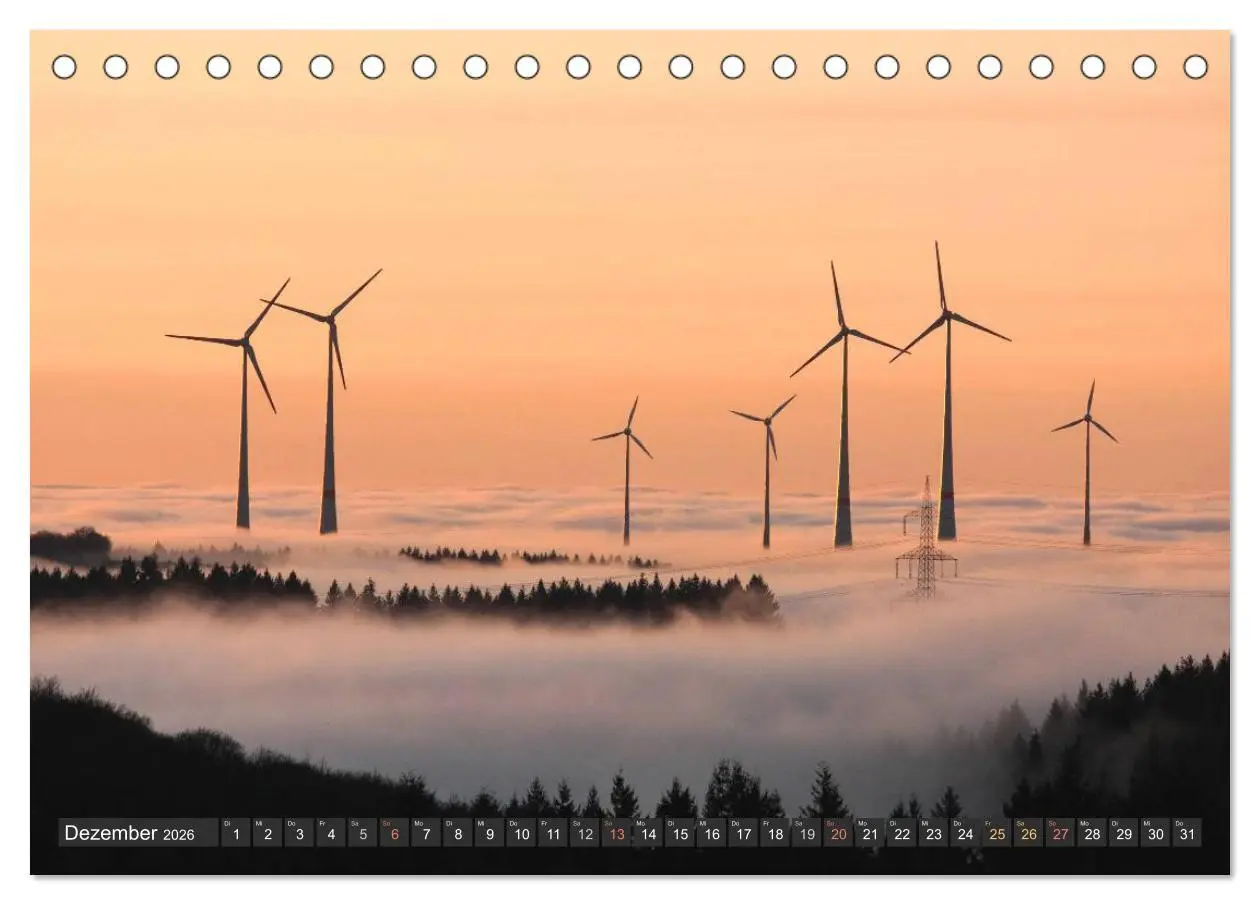Select day 2 in the calendar strip
The width and height of the screenshot is (1260, 905).
(x=267, y=833)
